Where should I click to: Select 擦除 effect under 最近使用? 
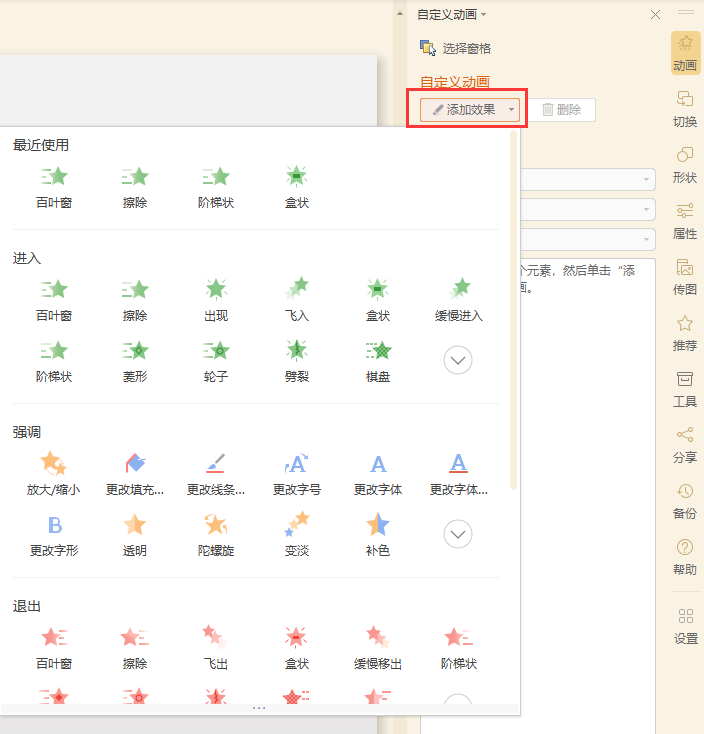[135, 187]
